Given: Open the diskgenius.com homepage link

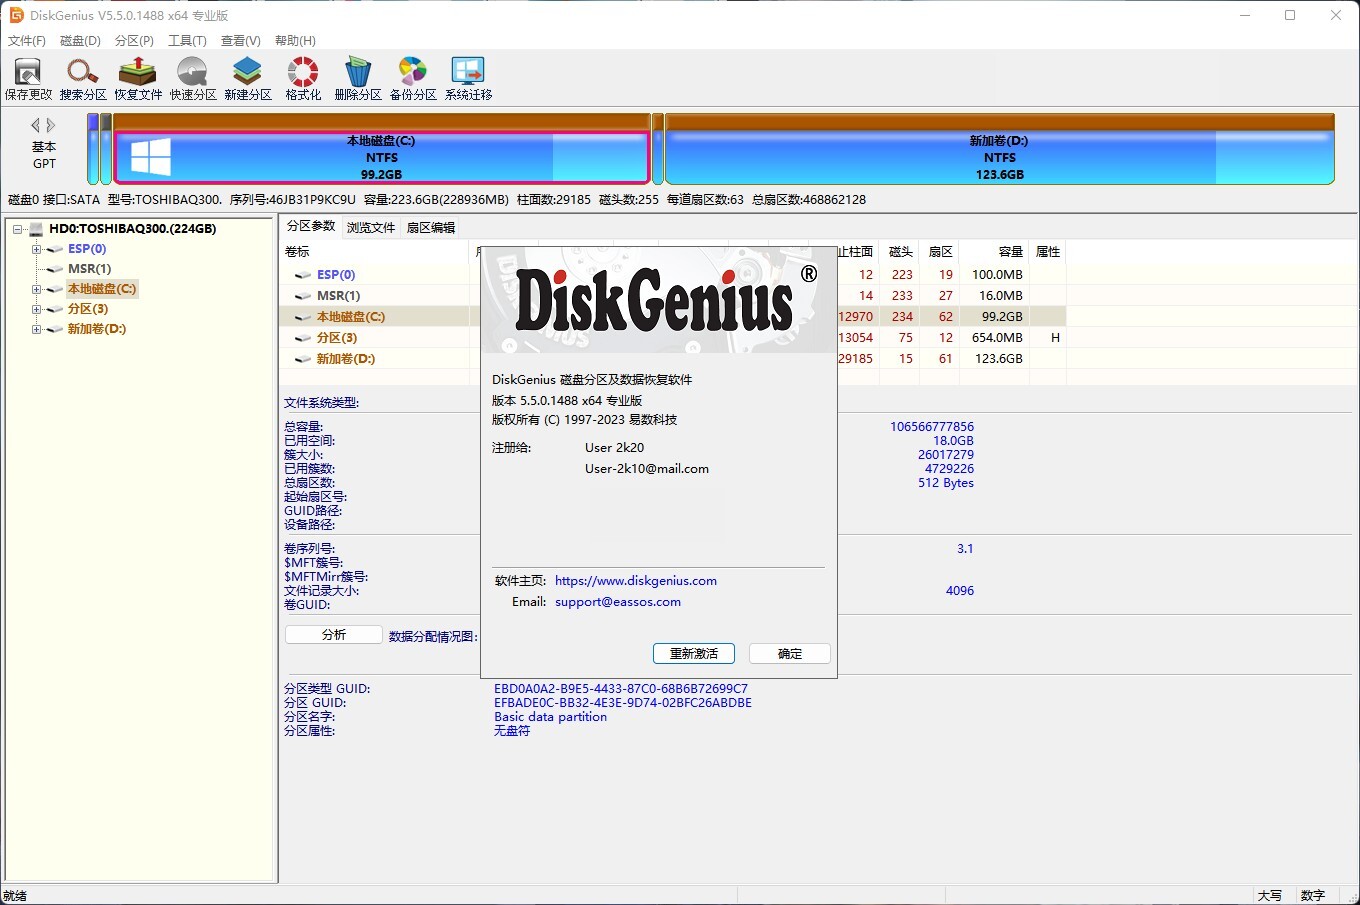Looking at the screenshot, I should (635, 581).
